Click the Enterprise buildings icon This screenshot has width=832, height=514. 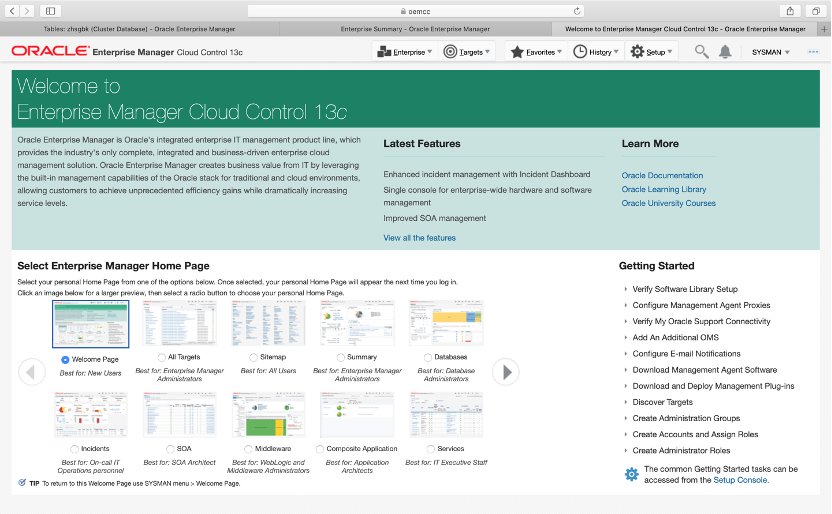click(384, 52)
